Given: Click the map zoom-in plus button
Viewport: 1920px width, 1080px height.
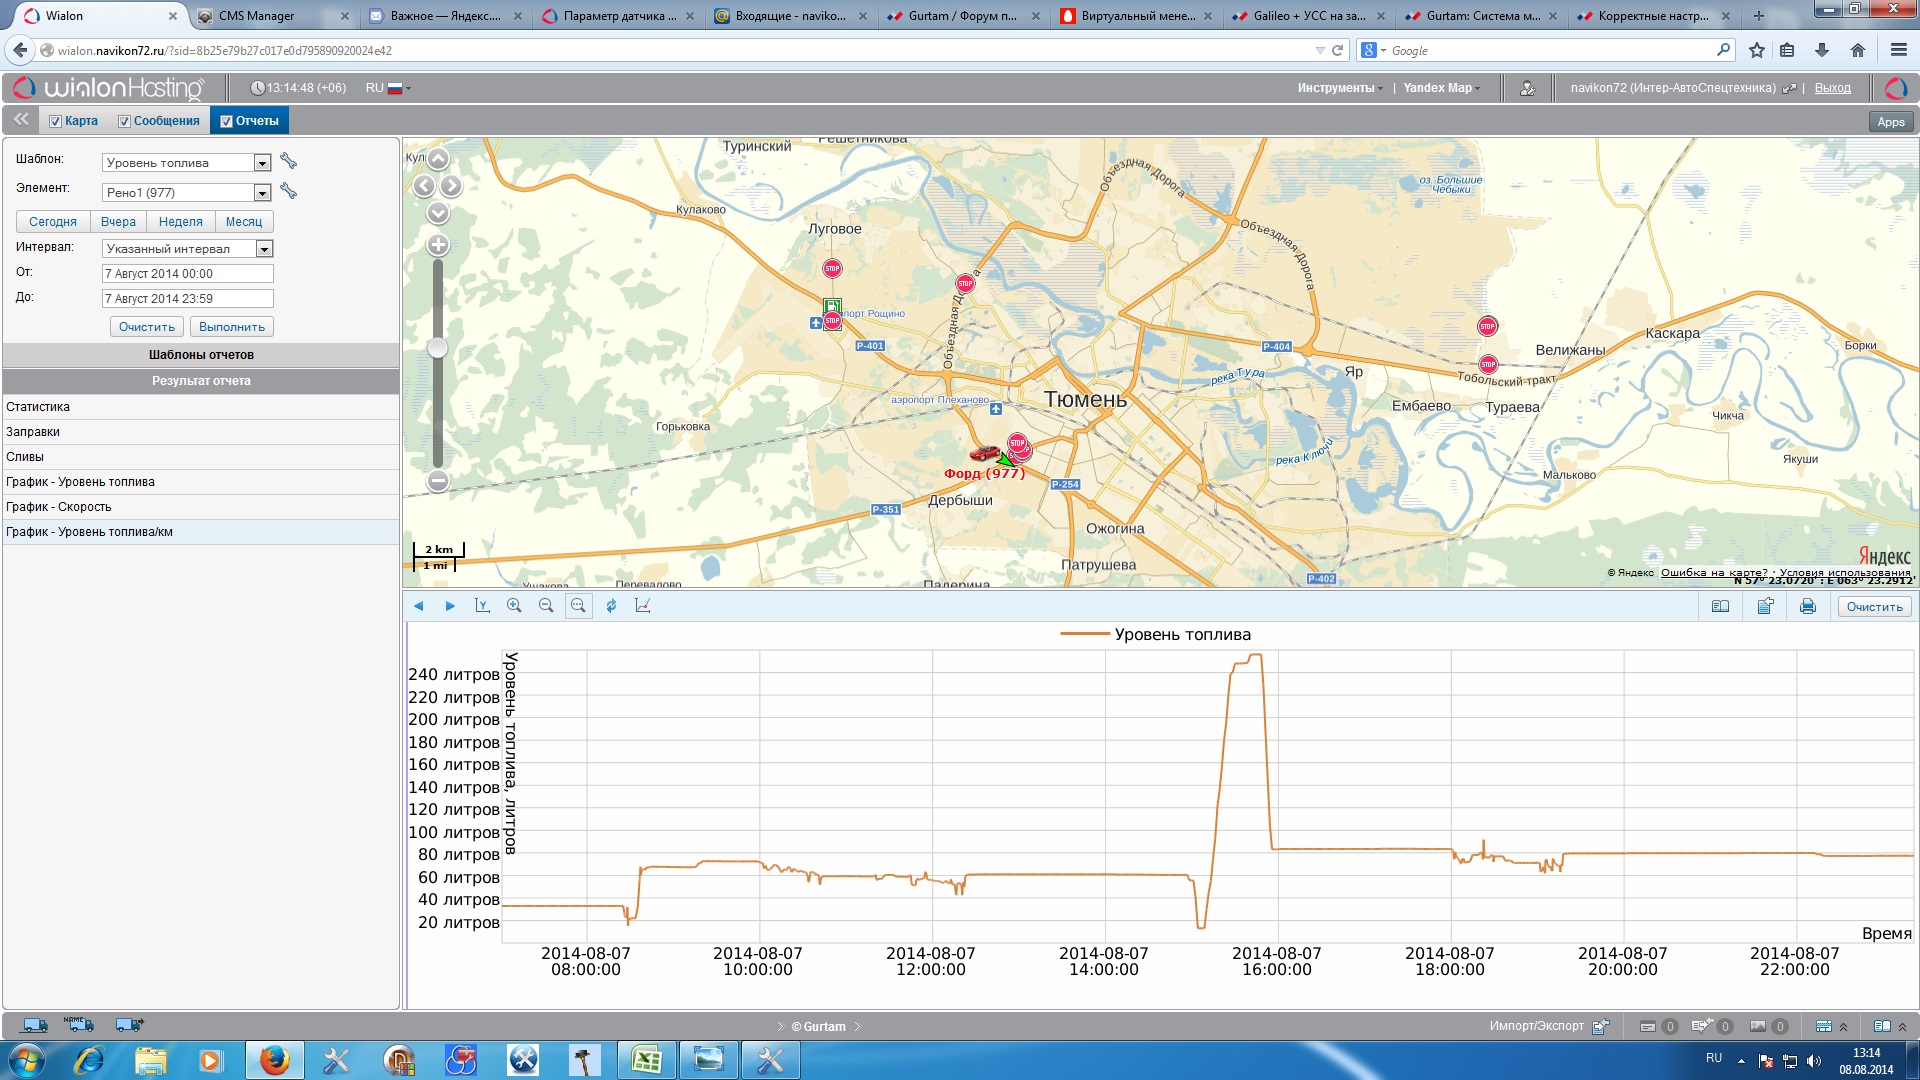Looking at the screenshot, I should (x=438, y=245).
